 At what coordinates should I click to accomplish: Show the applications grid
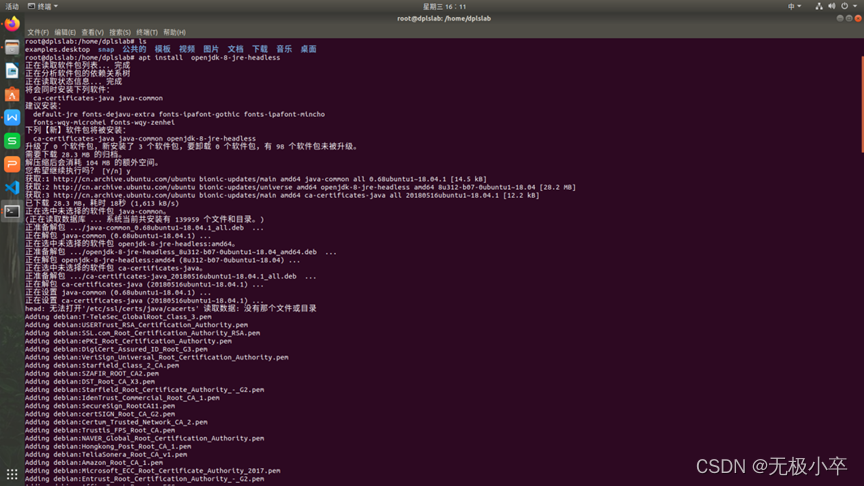click(x=12, y=474)
